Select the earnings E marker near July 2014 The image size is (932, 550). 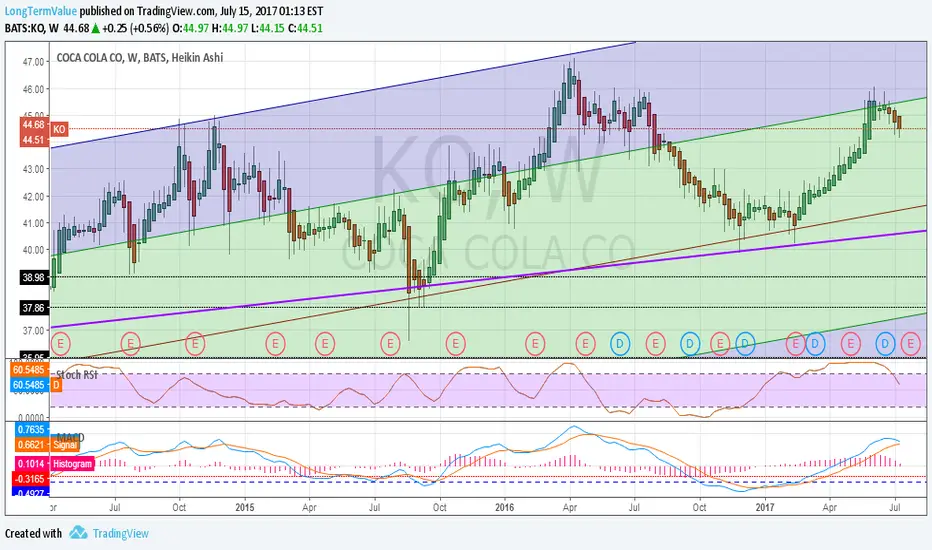click(130, 343)
